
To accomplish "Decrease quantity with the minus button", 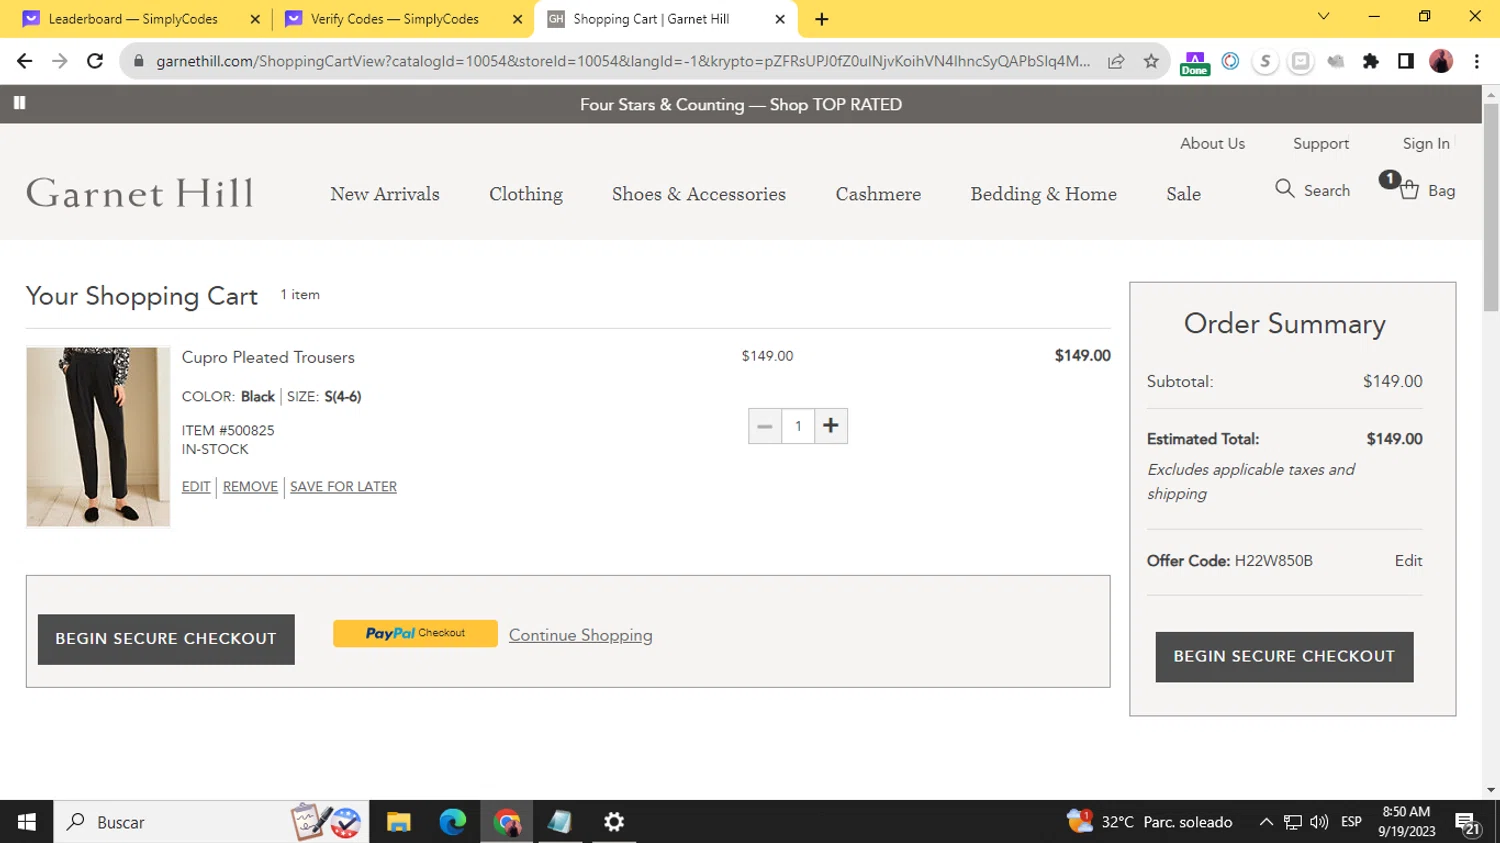I will pos(765,426).
